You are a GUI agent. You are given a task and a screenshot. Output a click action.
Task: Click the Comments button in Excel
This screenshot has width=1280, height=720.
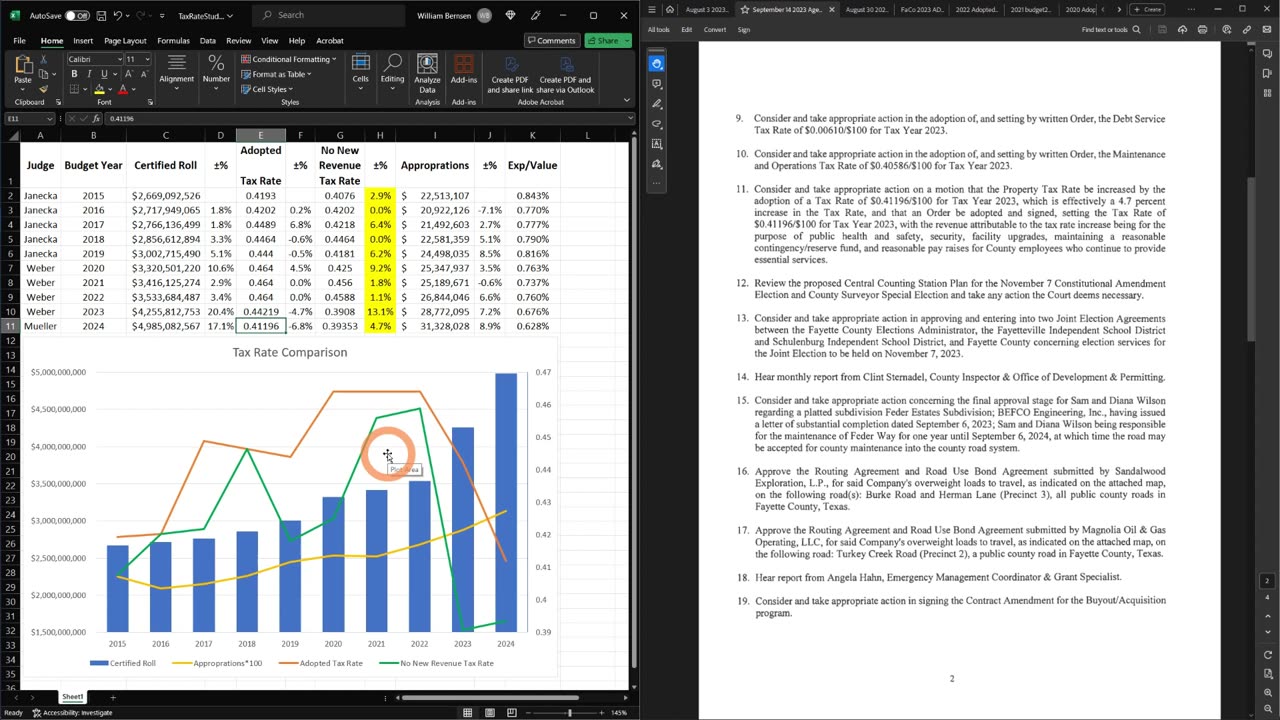[551, 41]
